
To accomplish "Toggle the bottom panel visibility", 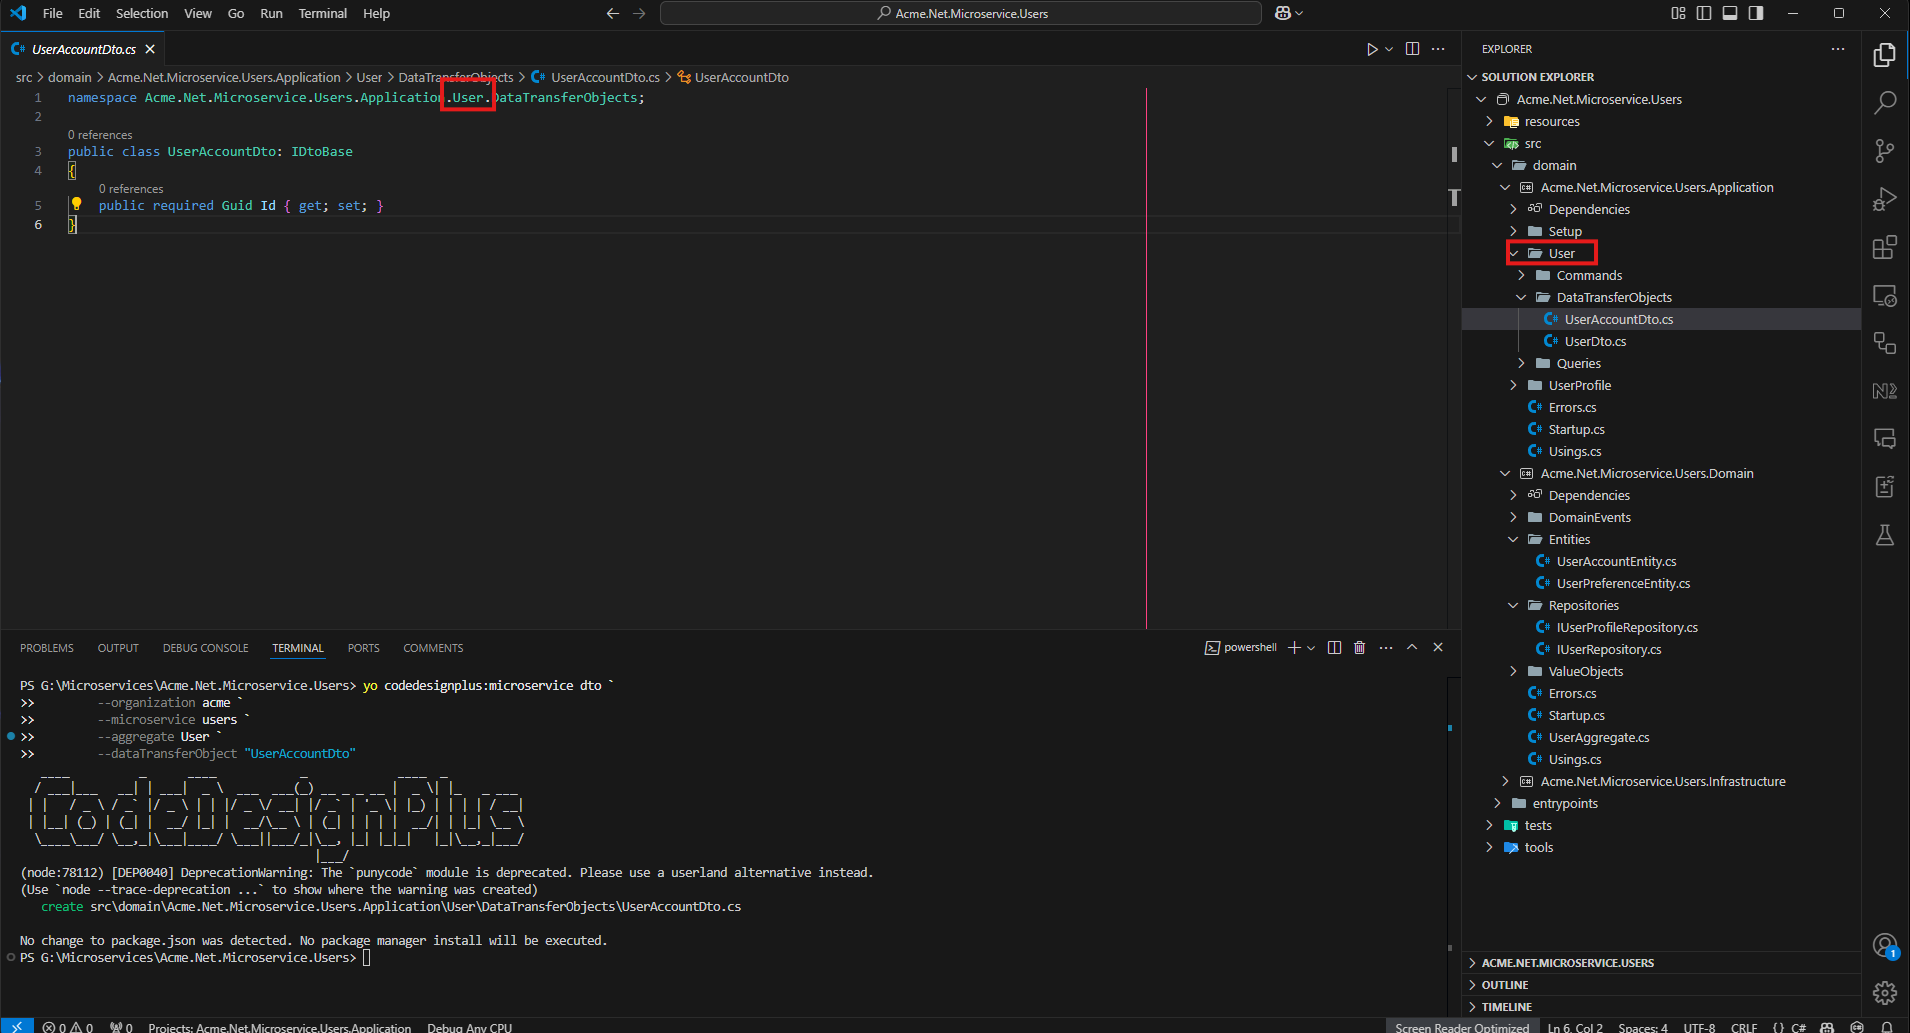I will tap(1730, 13).
